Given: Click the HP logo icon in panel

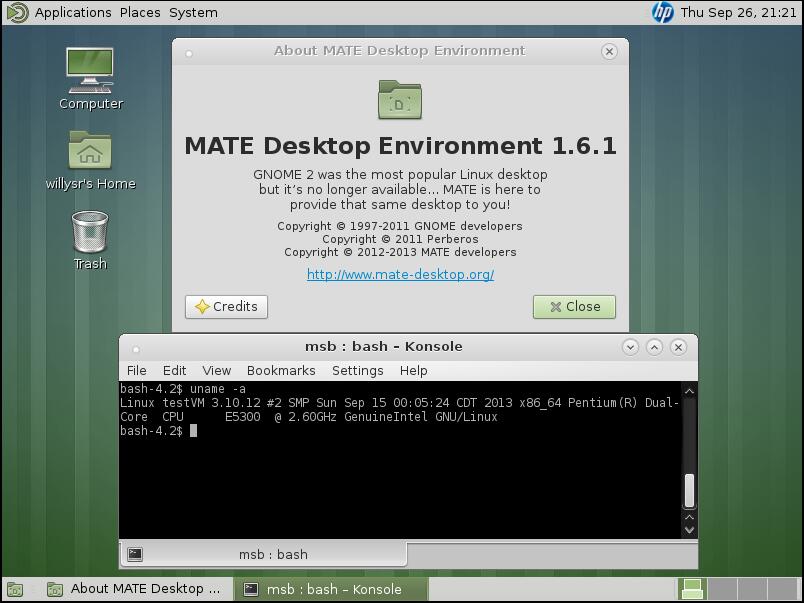Looking at the screenshot, I should tap(662, 12).
